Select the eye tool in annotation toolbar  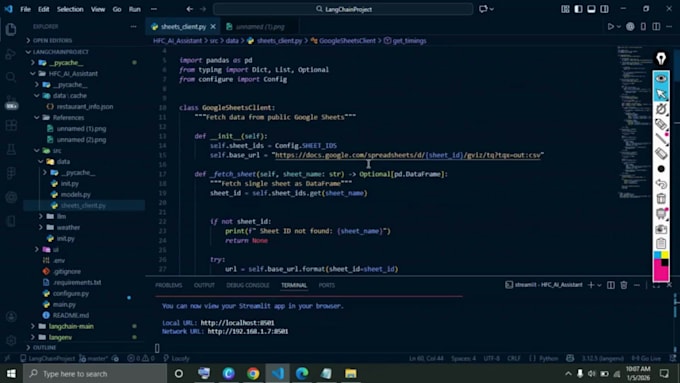(x=661, y=79)
